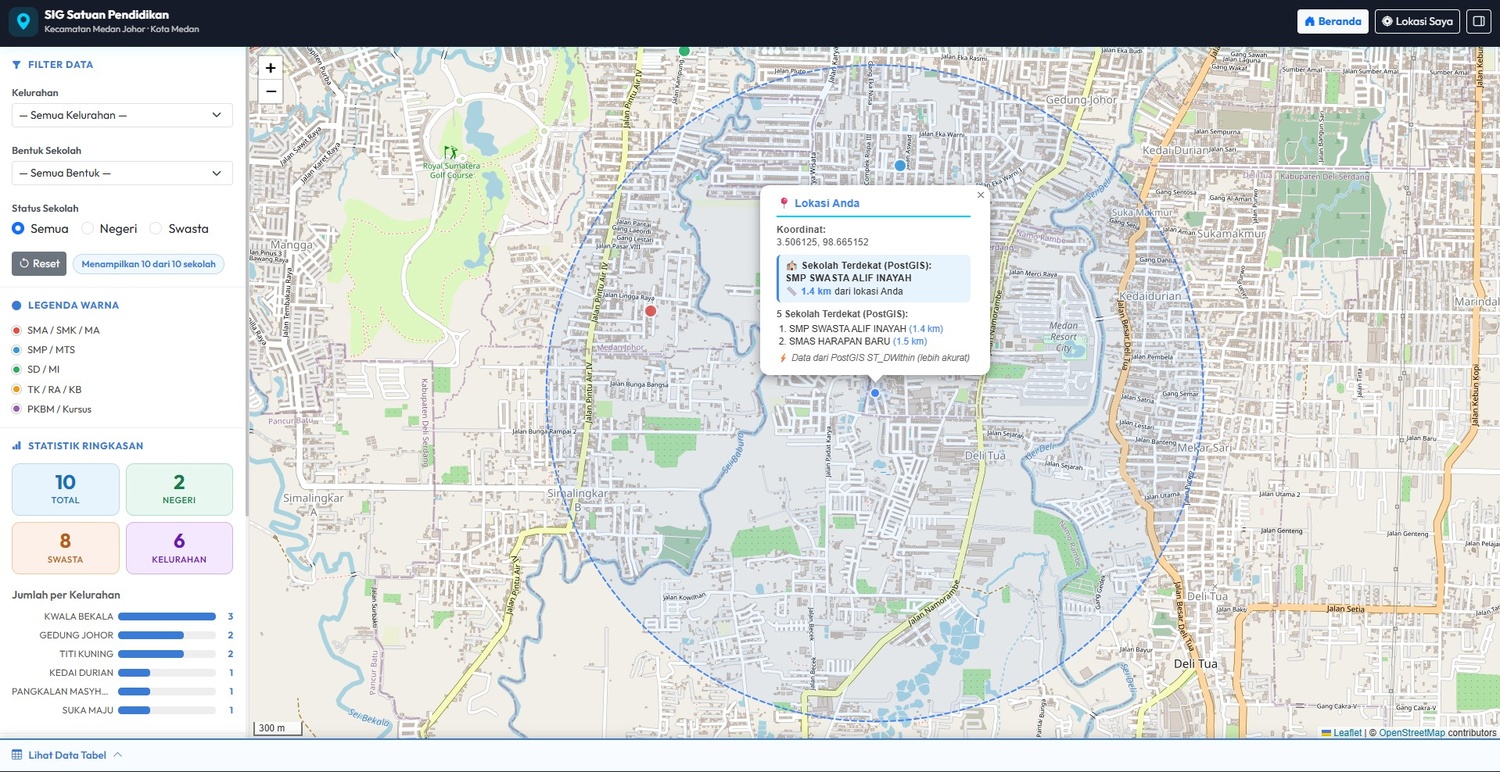Click SMP SWASTA ALIF INAYAH in the nearest list
This screenshot has height=772, width=1500.
click(847, 328)
